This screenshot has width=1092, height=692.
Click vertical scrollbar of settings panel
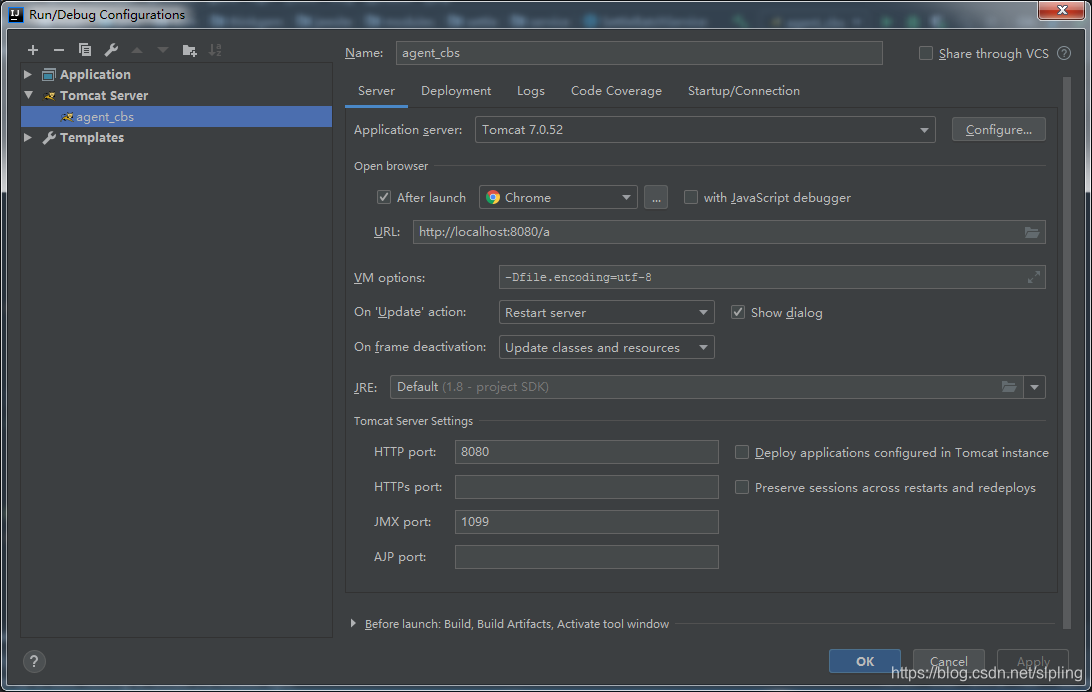tap(1066, 352)
